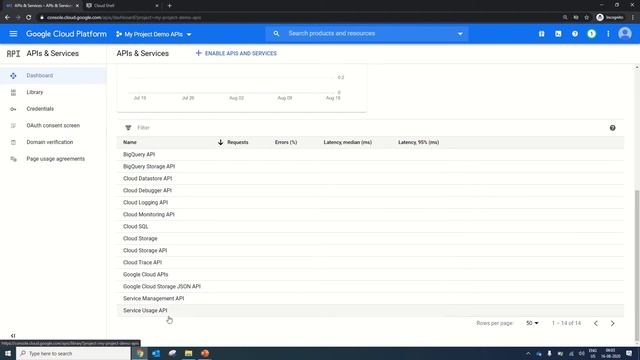Image resolution: width=640 pixels, height=360 pixels.
Task: Click the Library sidebar icon
Action: pos(13,93)
